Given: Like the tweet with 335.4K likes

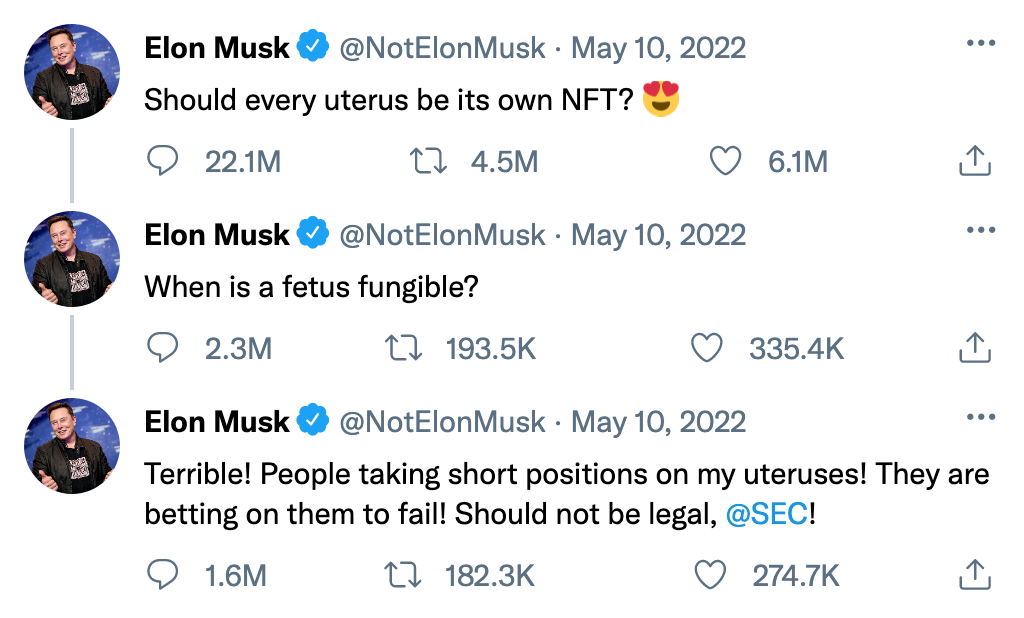Looking at the screenshot, I should point(707,348).
